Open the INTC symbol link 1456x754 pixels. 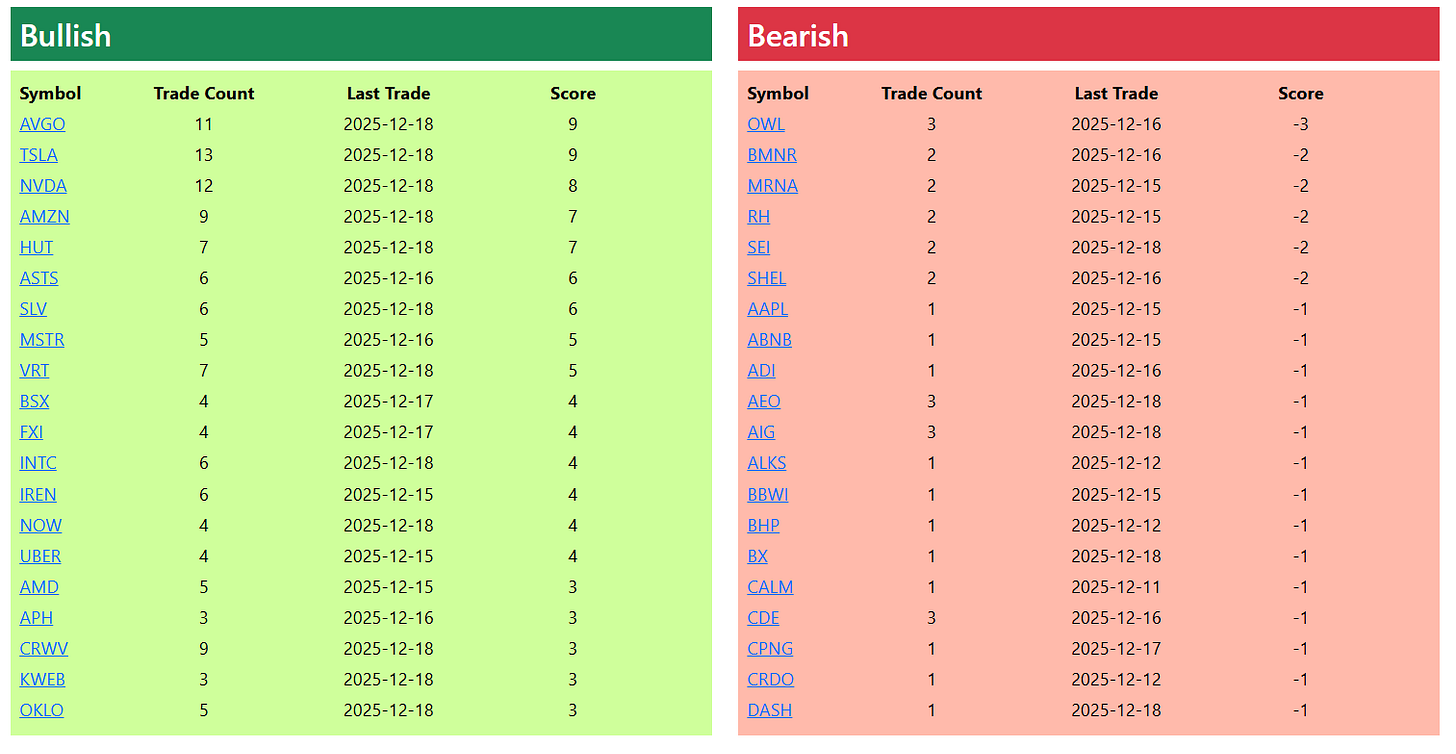pos(38,464)
